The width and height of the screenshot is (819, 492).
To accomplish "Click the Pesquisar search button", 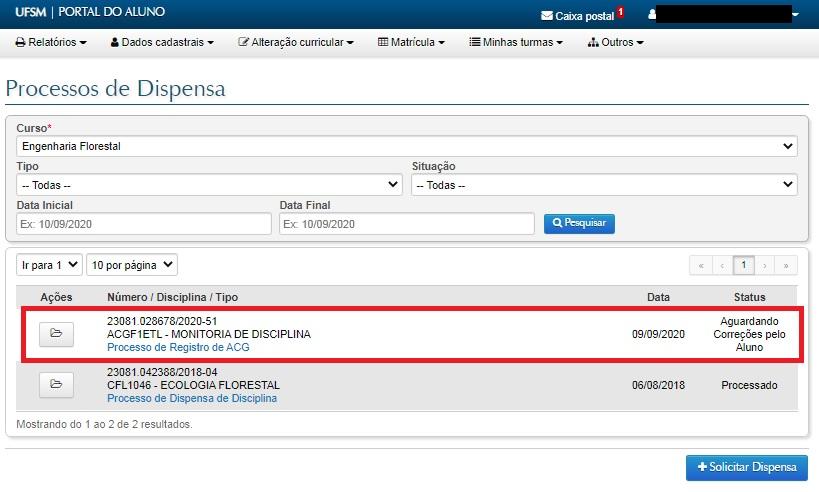I will click(x=579, y=223).
